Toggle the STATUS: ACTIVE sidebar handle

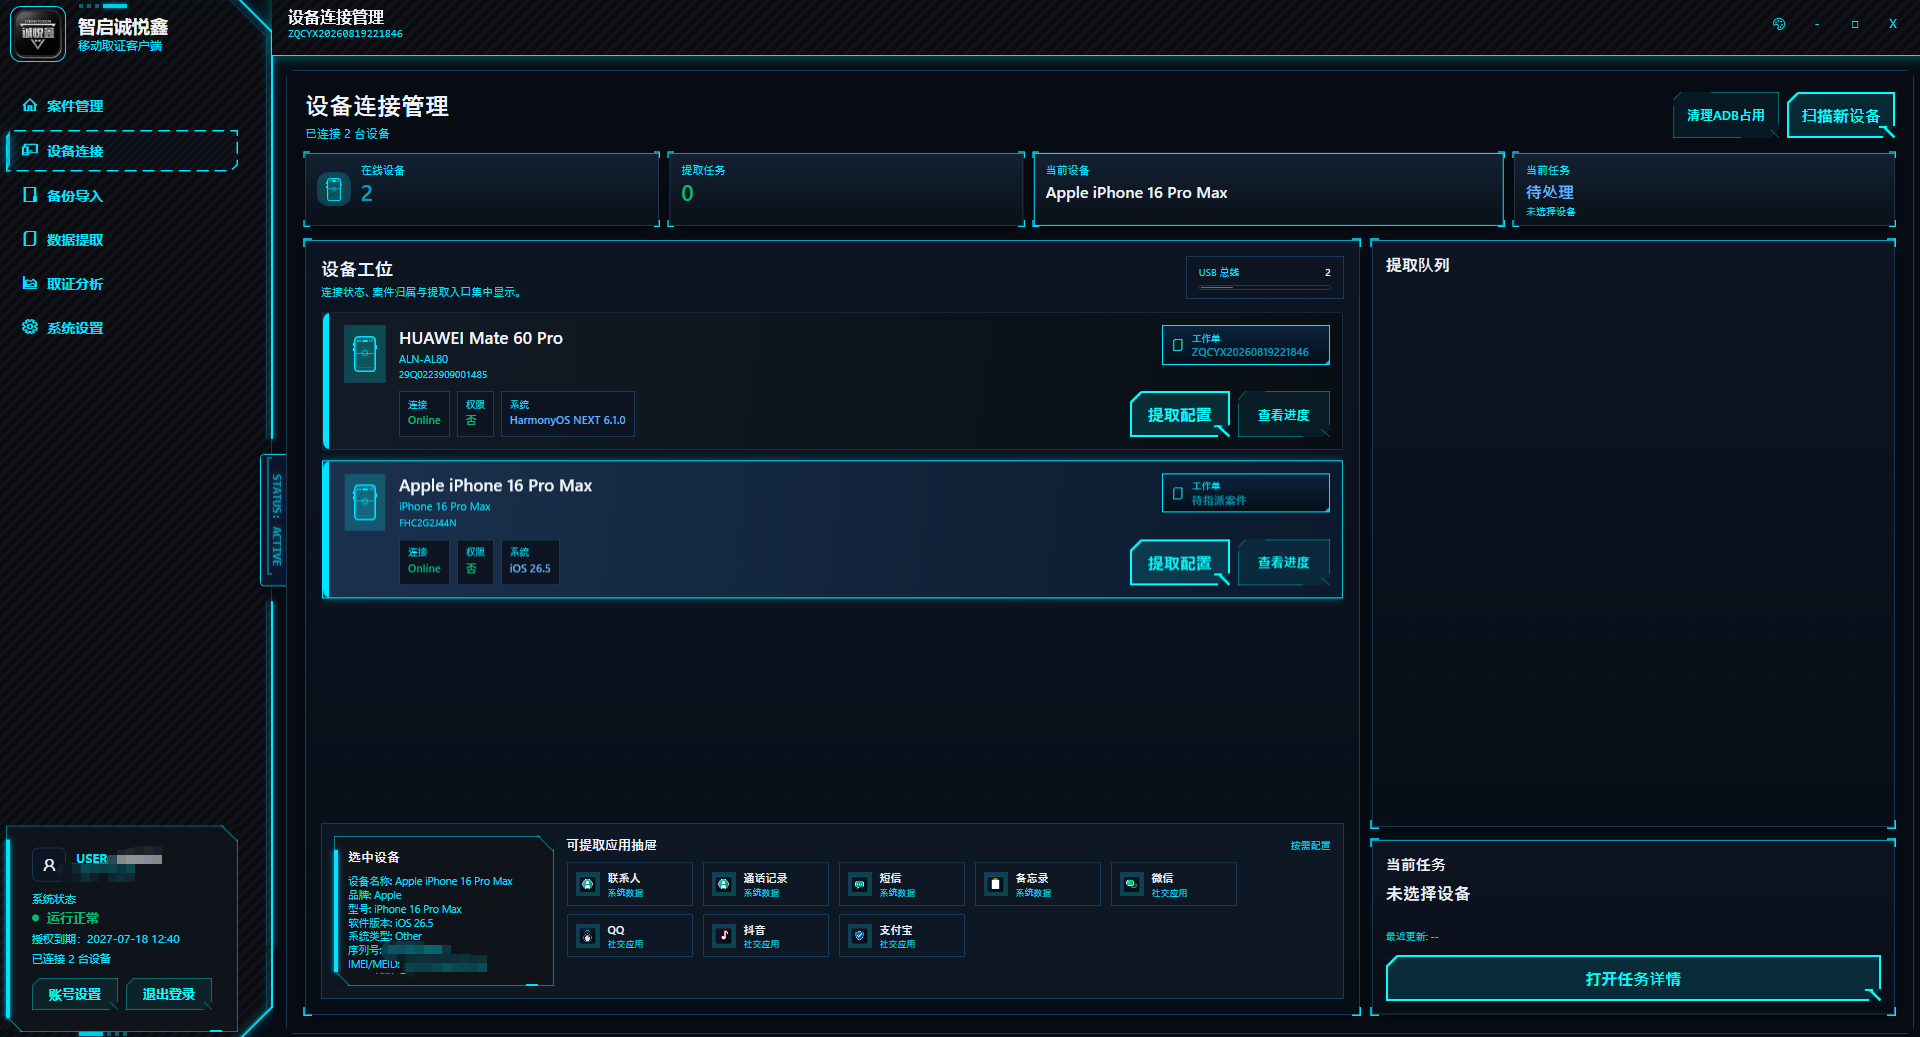click(276, 520)
